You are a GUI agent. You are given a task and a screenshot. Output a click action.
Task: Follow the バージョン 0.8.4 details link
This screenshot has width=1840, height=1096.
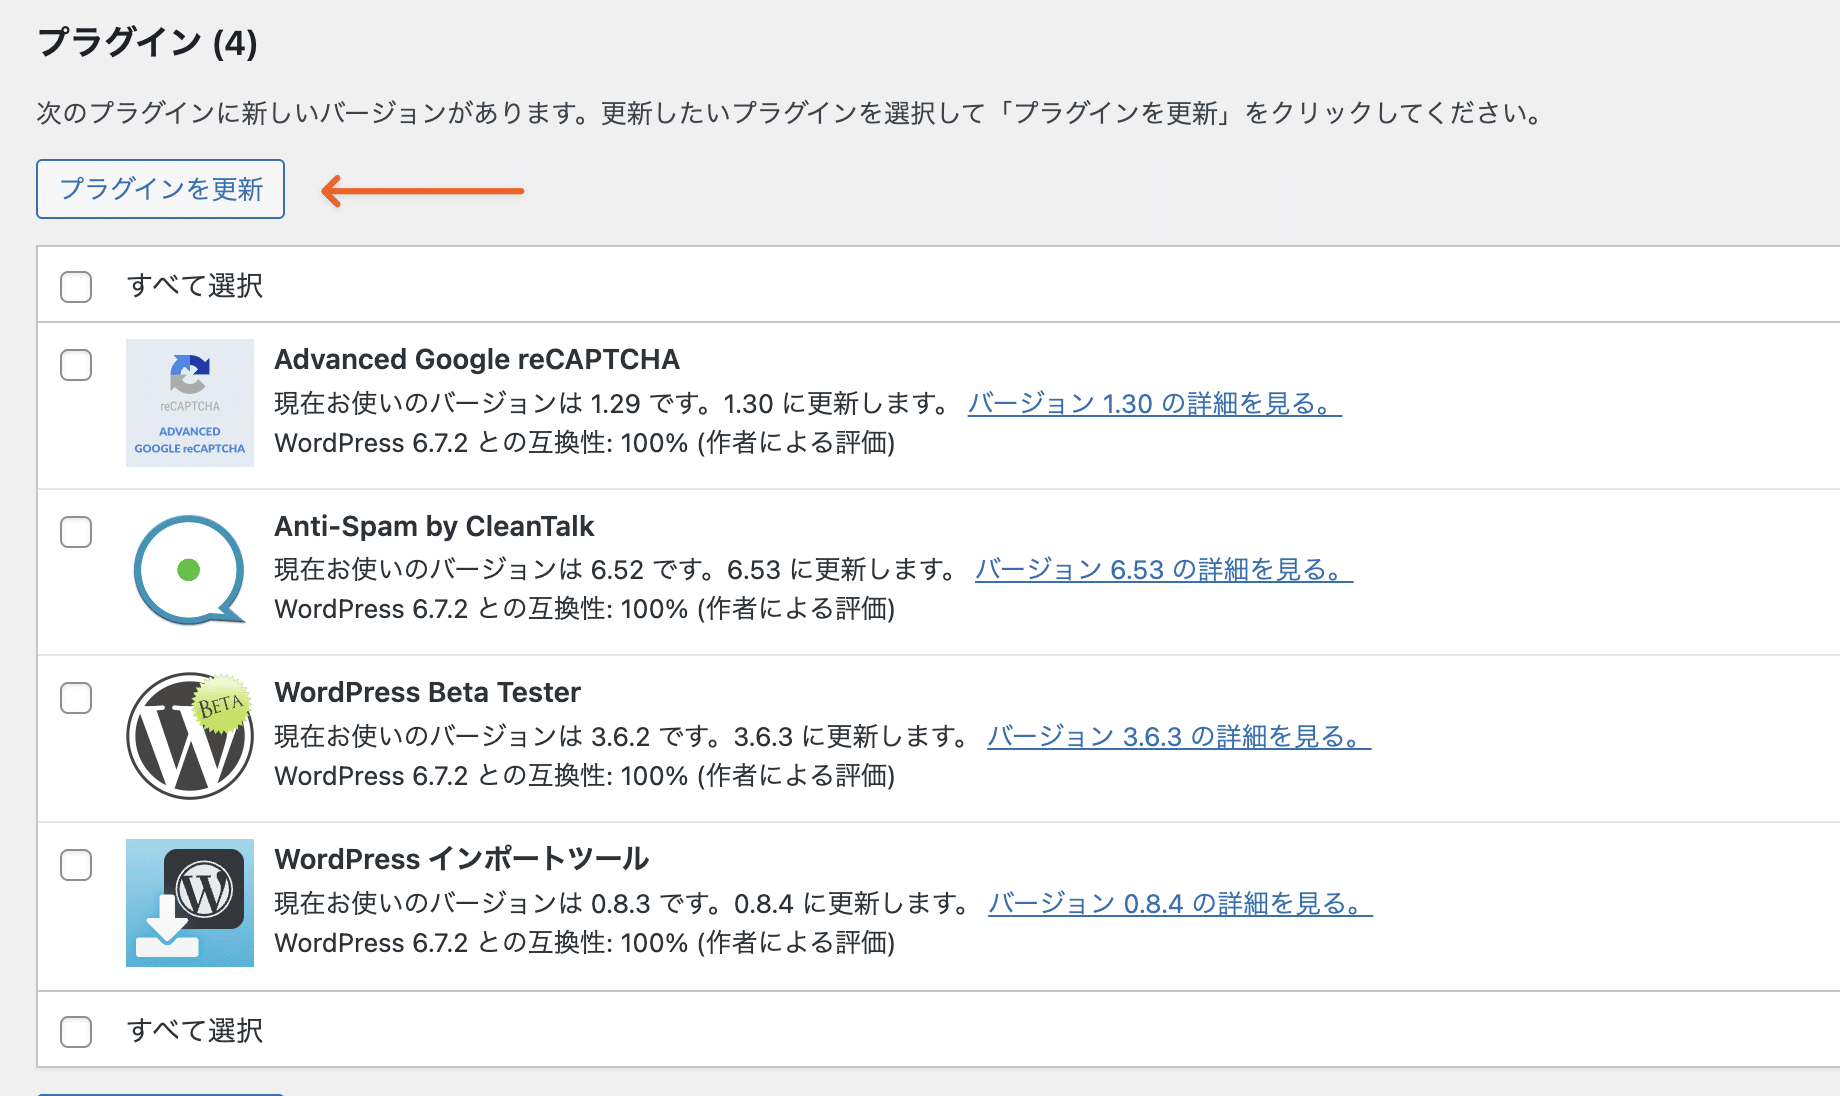click(x=1180, y=904)
